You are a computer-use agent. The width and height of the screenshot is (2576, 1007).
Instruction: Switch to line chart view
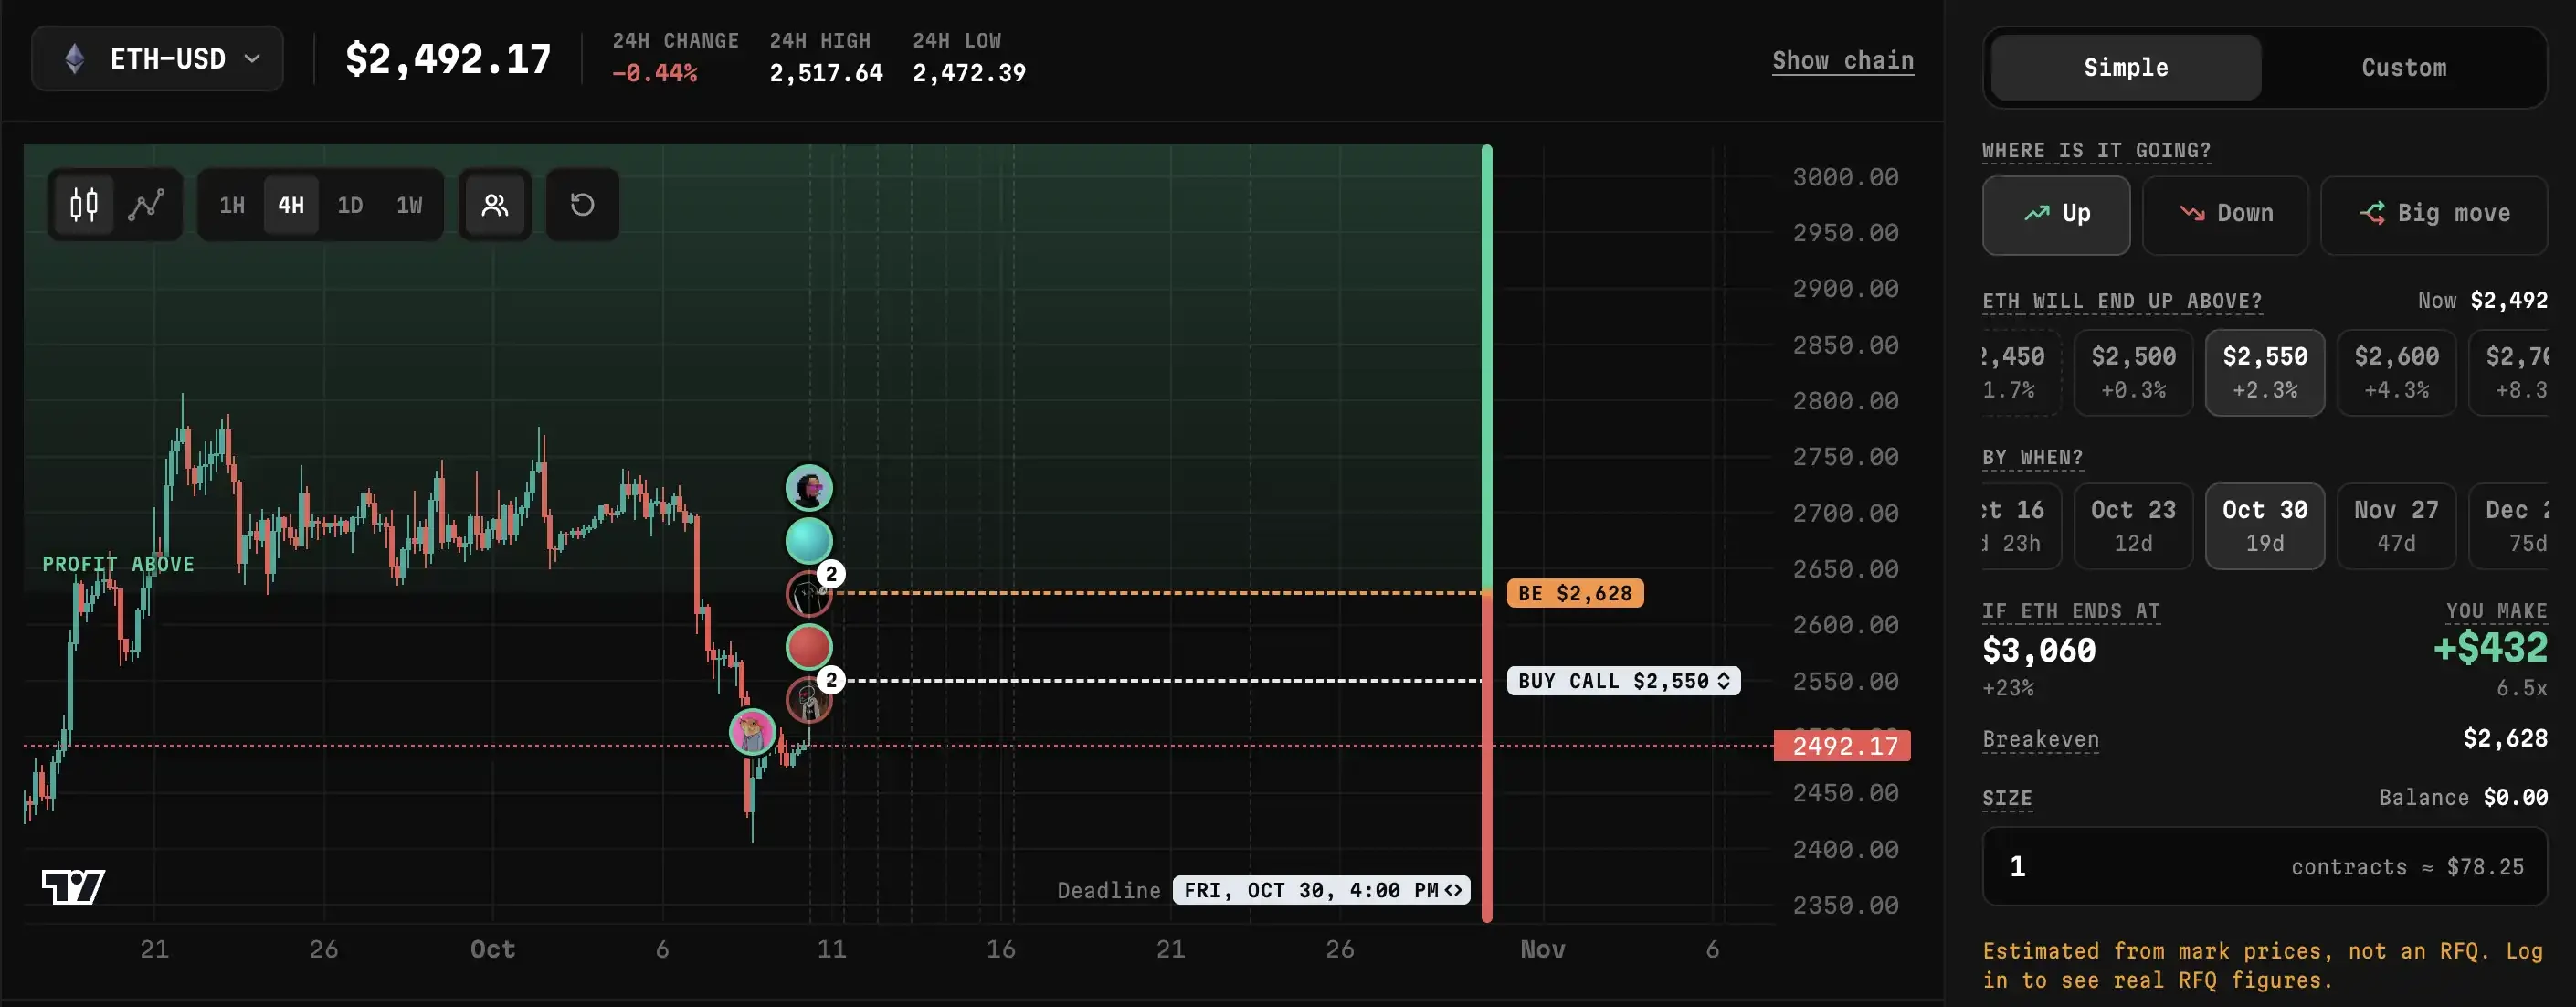tap(146, 205)
